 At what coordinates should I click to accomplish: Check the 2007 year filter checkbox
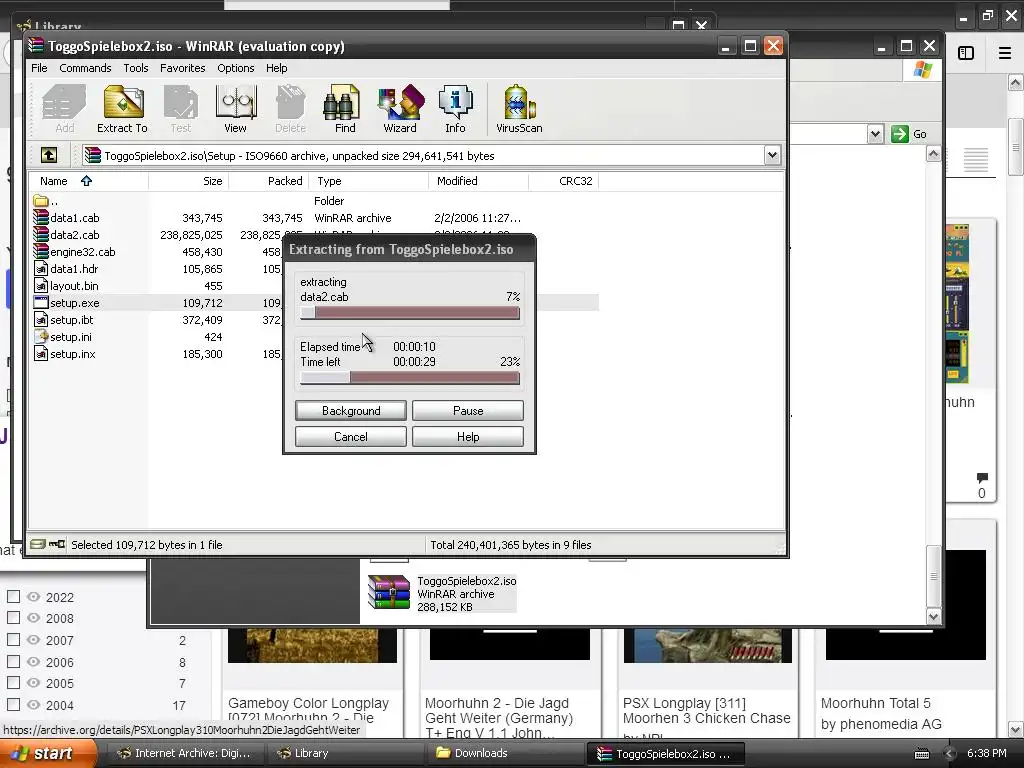click(13, 639)
